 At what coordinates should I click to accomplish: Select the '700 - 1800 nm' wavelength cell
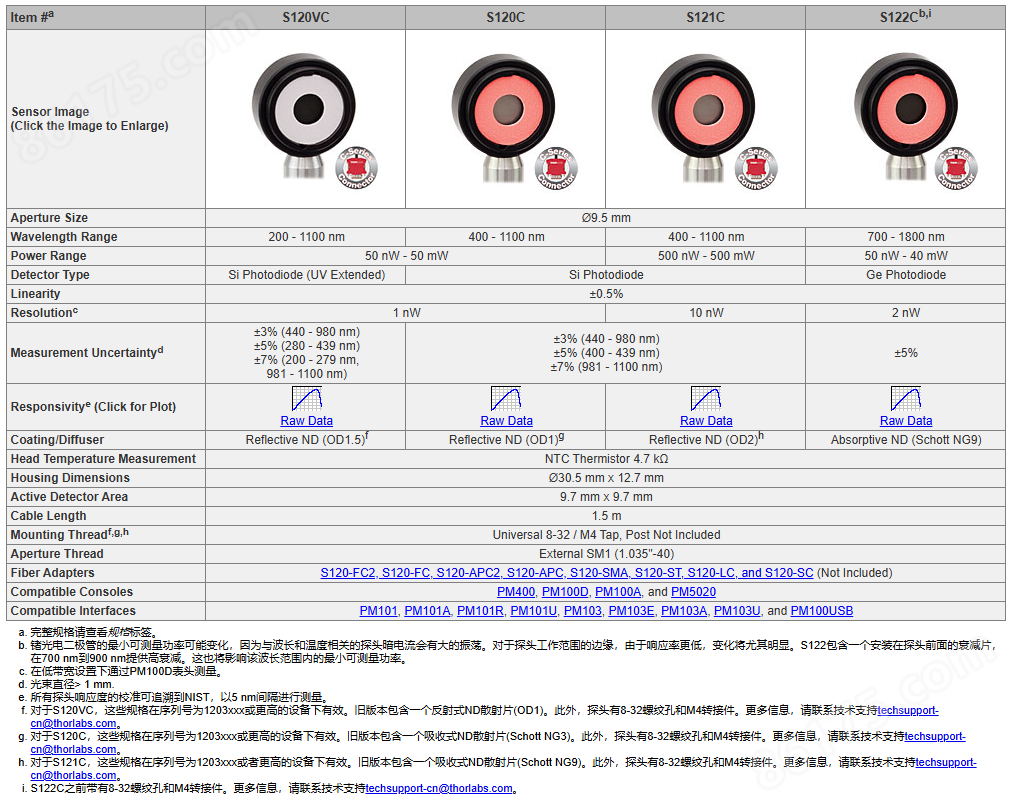[x=906, y=237]
